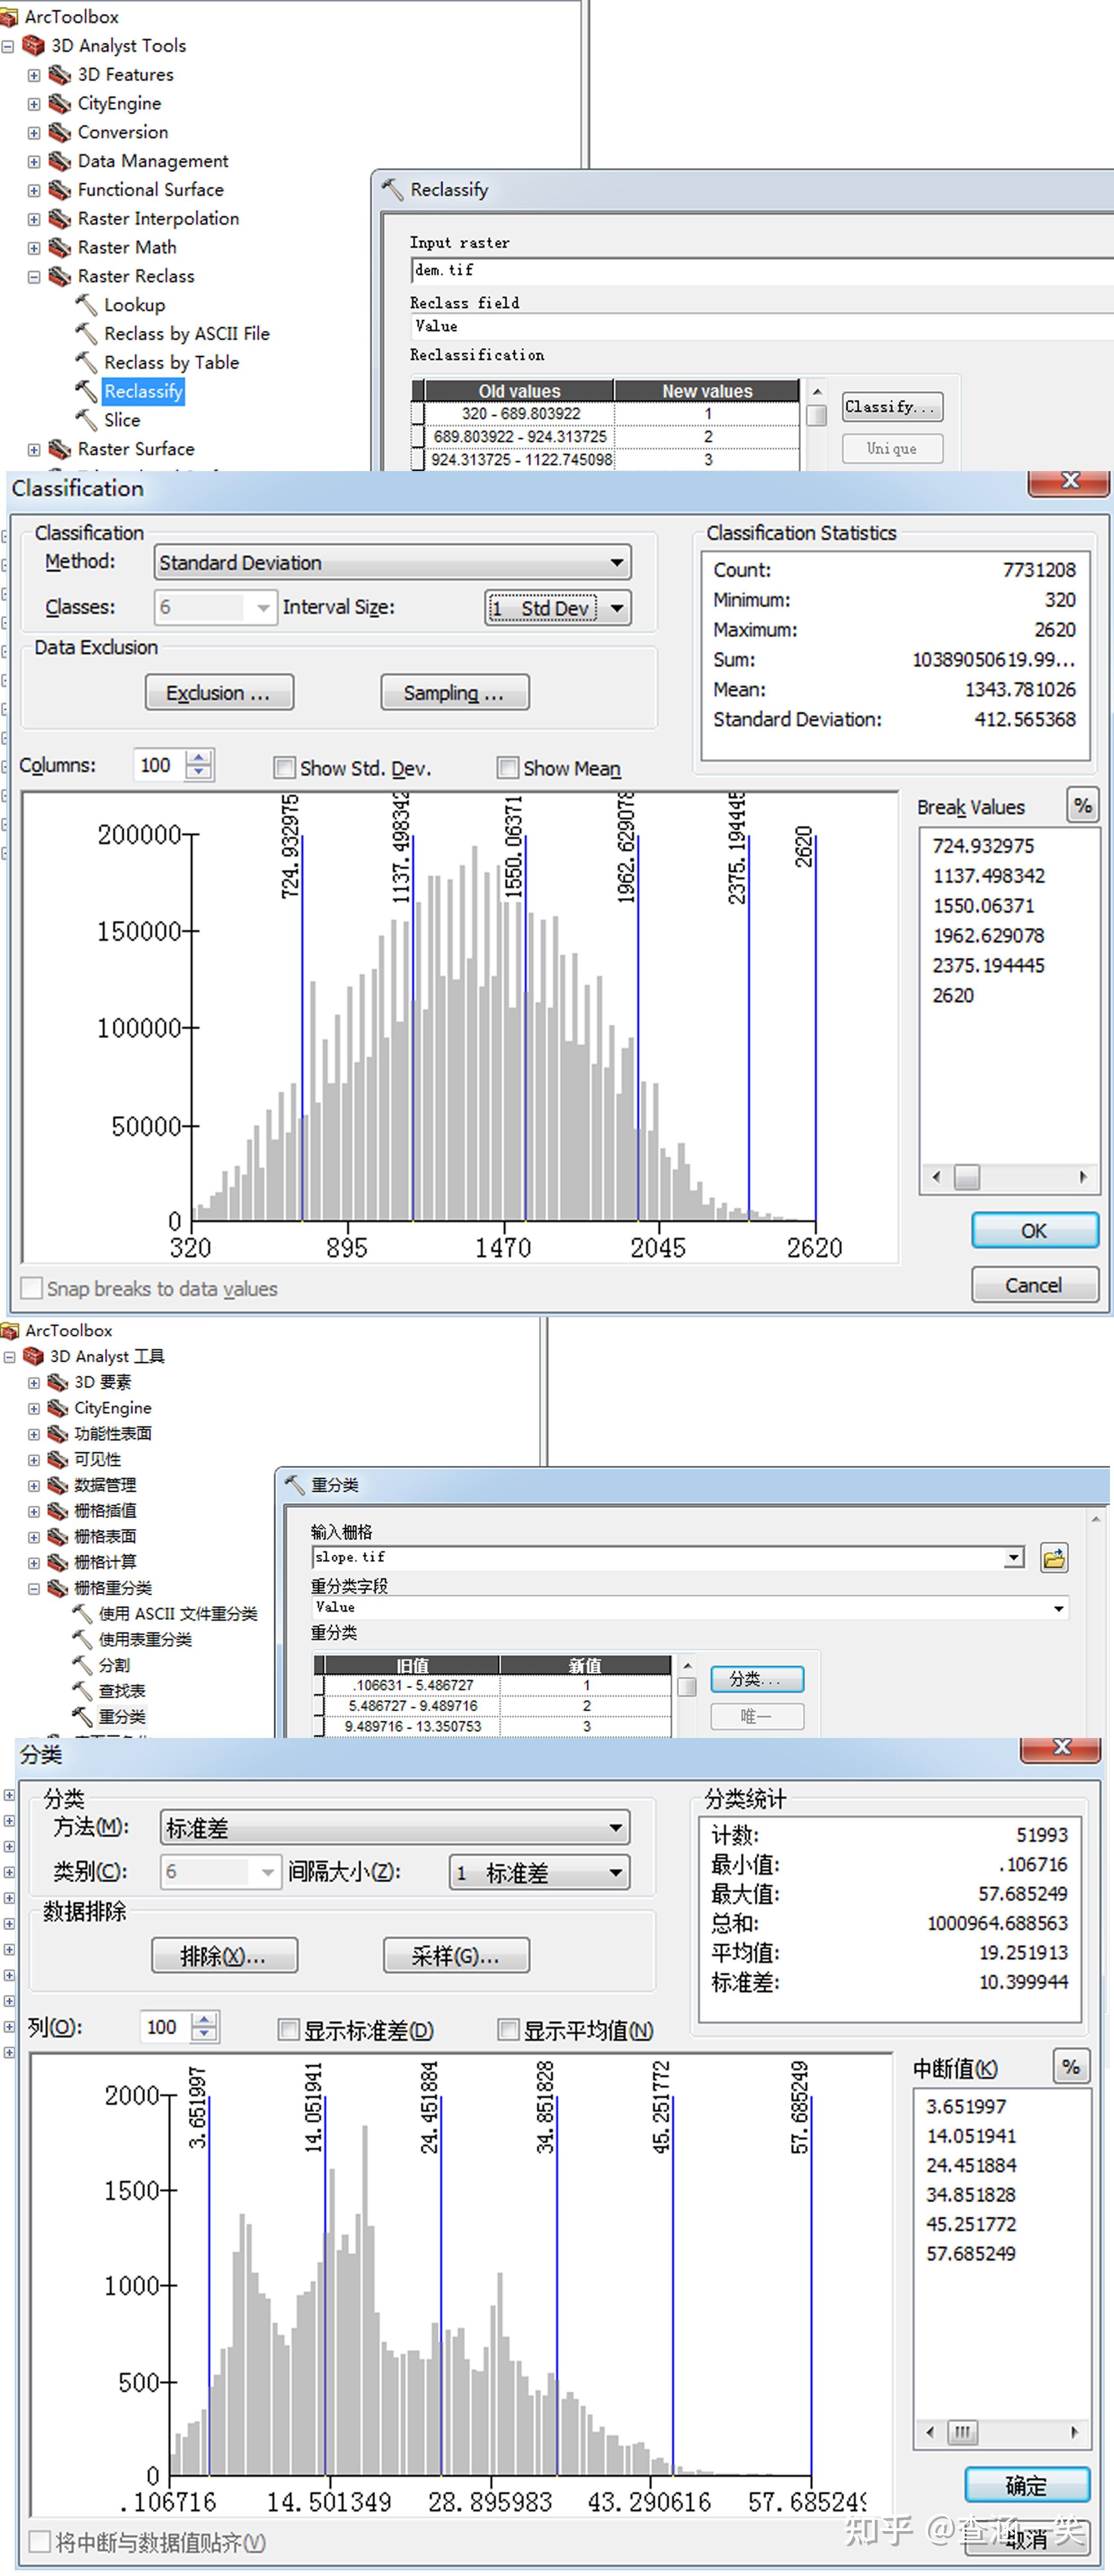Viewport: 1114px width, 2576px height.
Task: Click the Conversion toolset icon
Action: point(60,133)
